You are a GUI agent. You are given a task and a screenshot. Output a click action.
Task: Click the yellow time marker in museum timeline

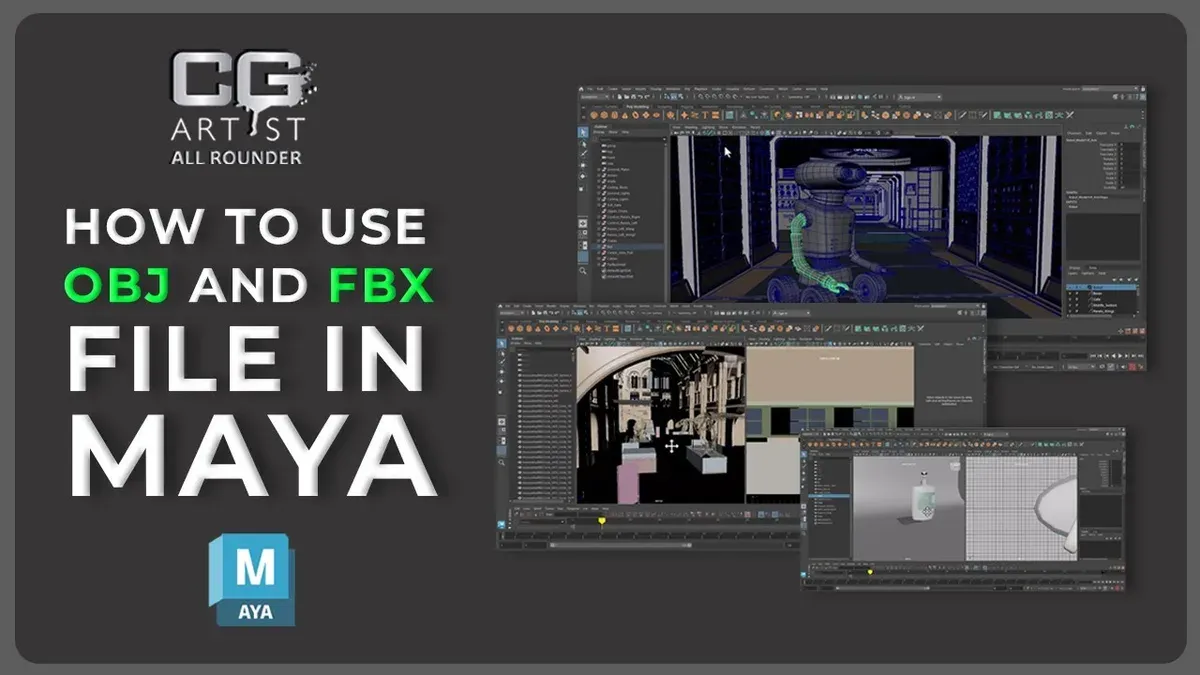click(x=602, y=521)
